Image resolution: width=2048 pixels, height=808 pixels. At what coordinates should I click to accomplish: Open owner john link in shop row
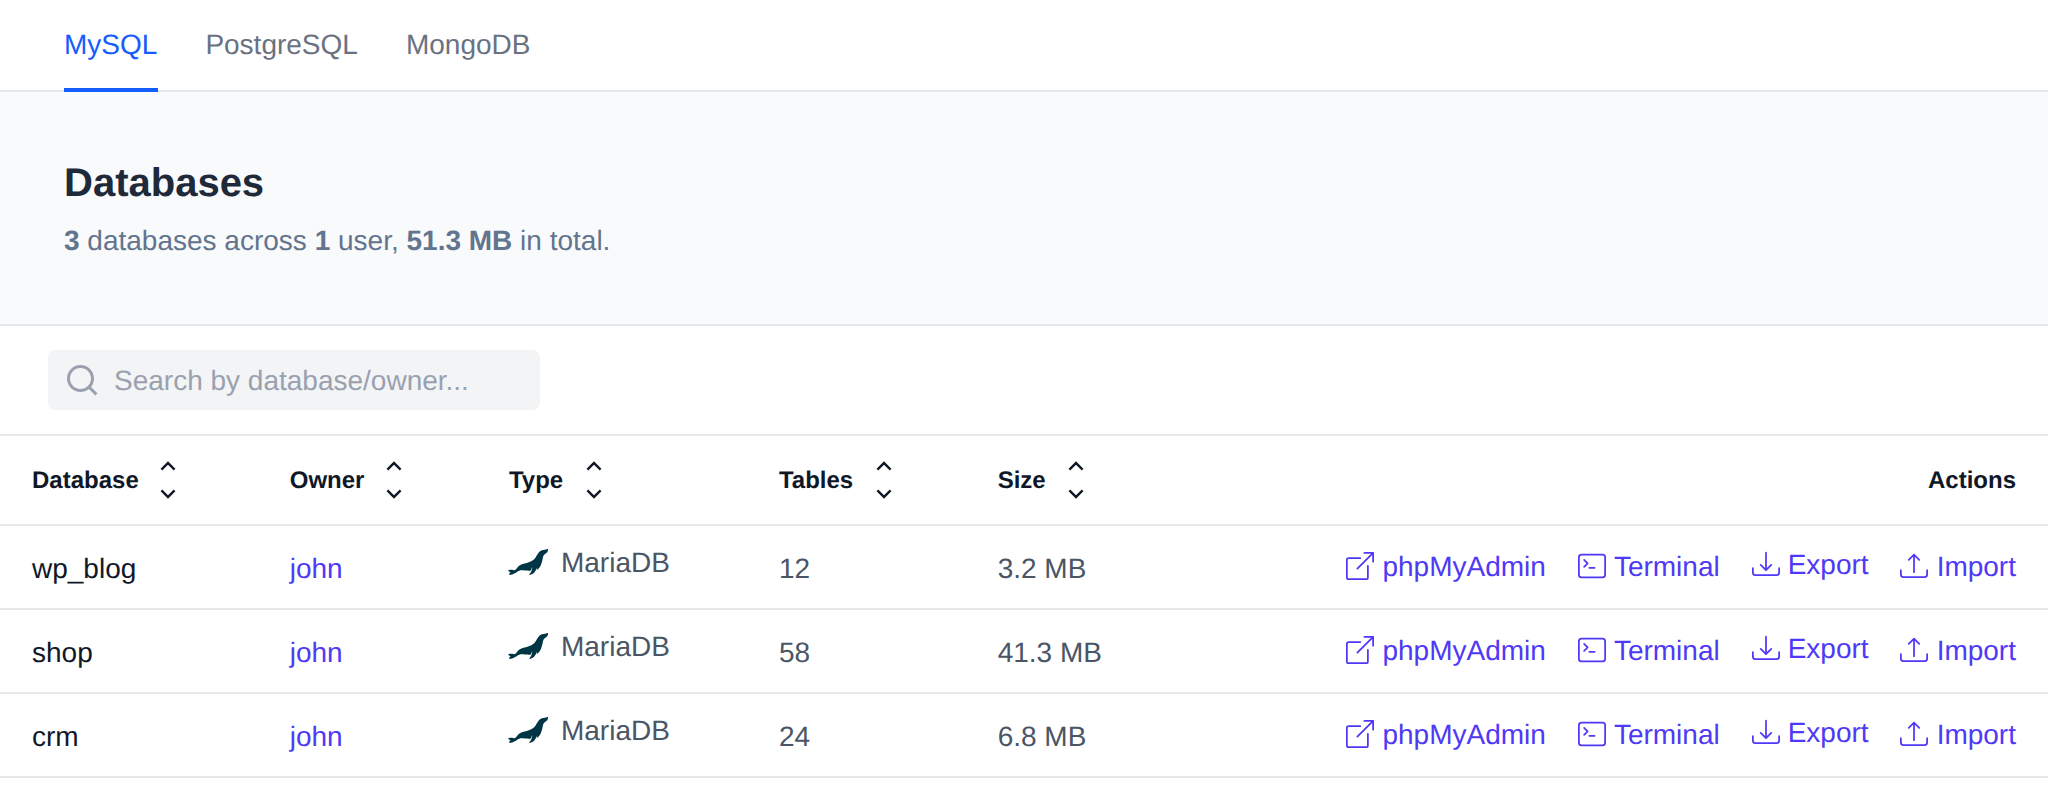pyautogui.click(x=316, y=652)
